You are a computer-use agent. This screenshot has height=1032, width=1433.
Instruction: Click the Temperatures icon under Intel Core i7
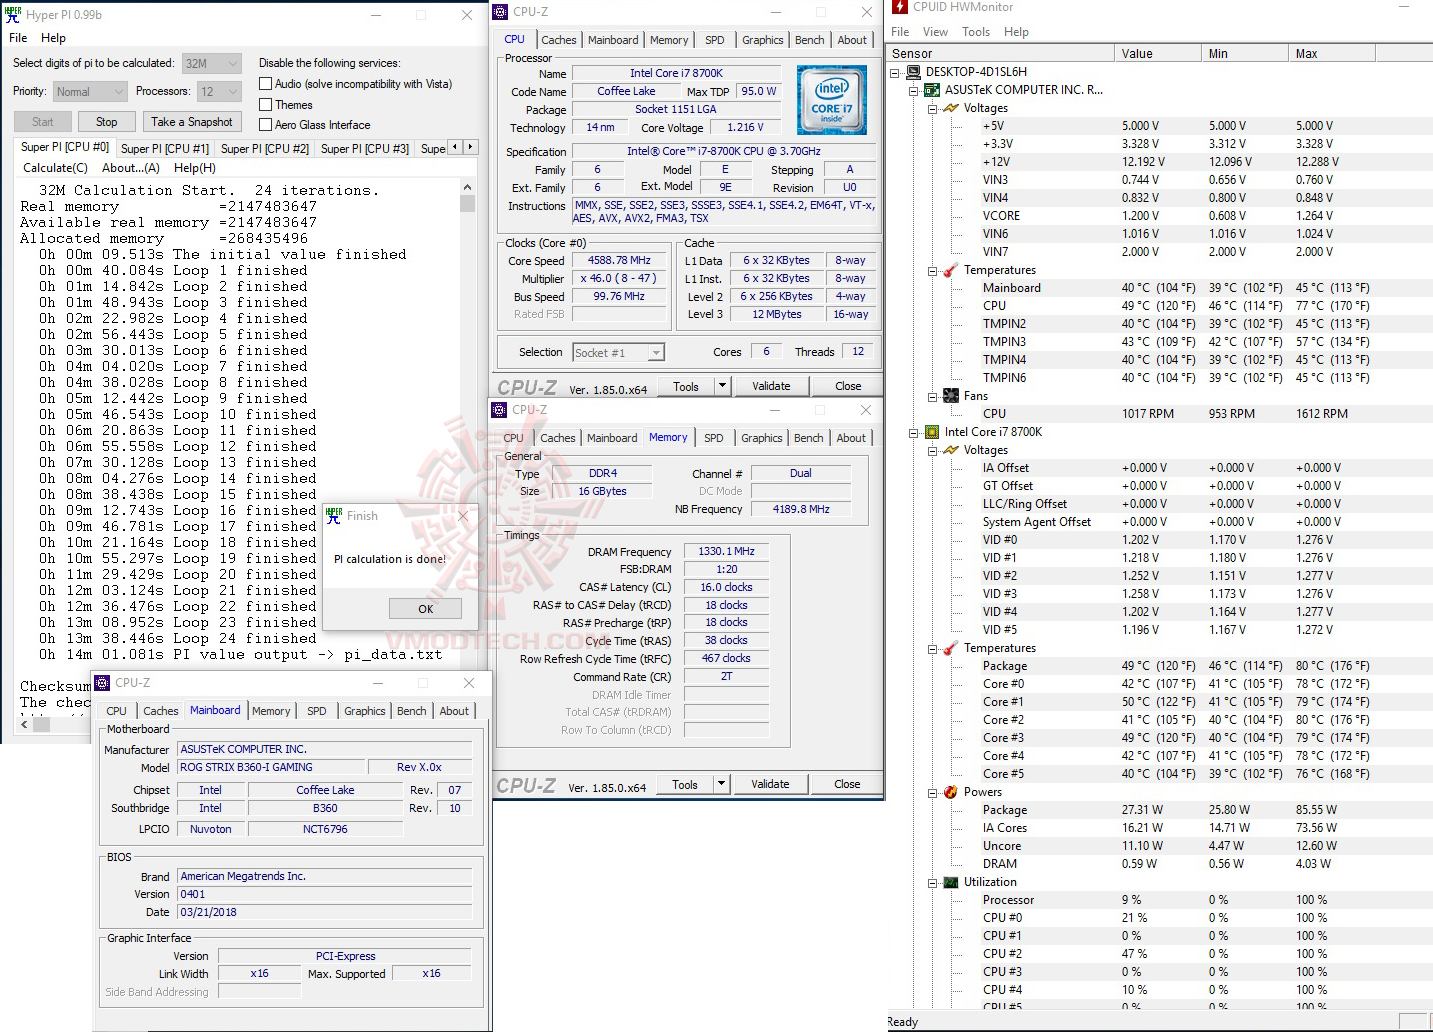[951, 648]
